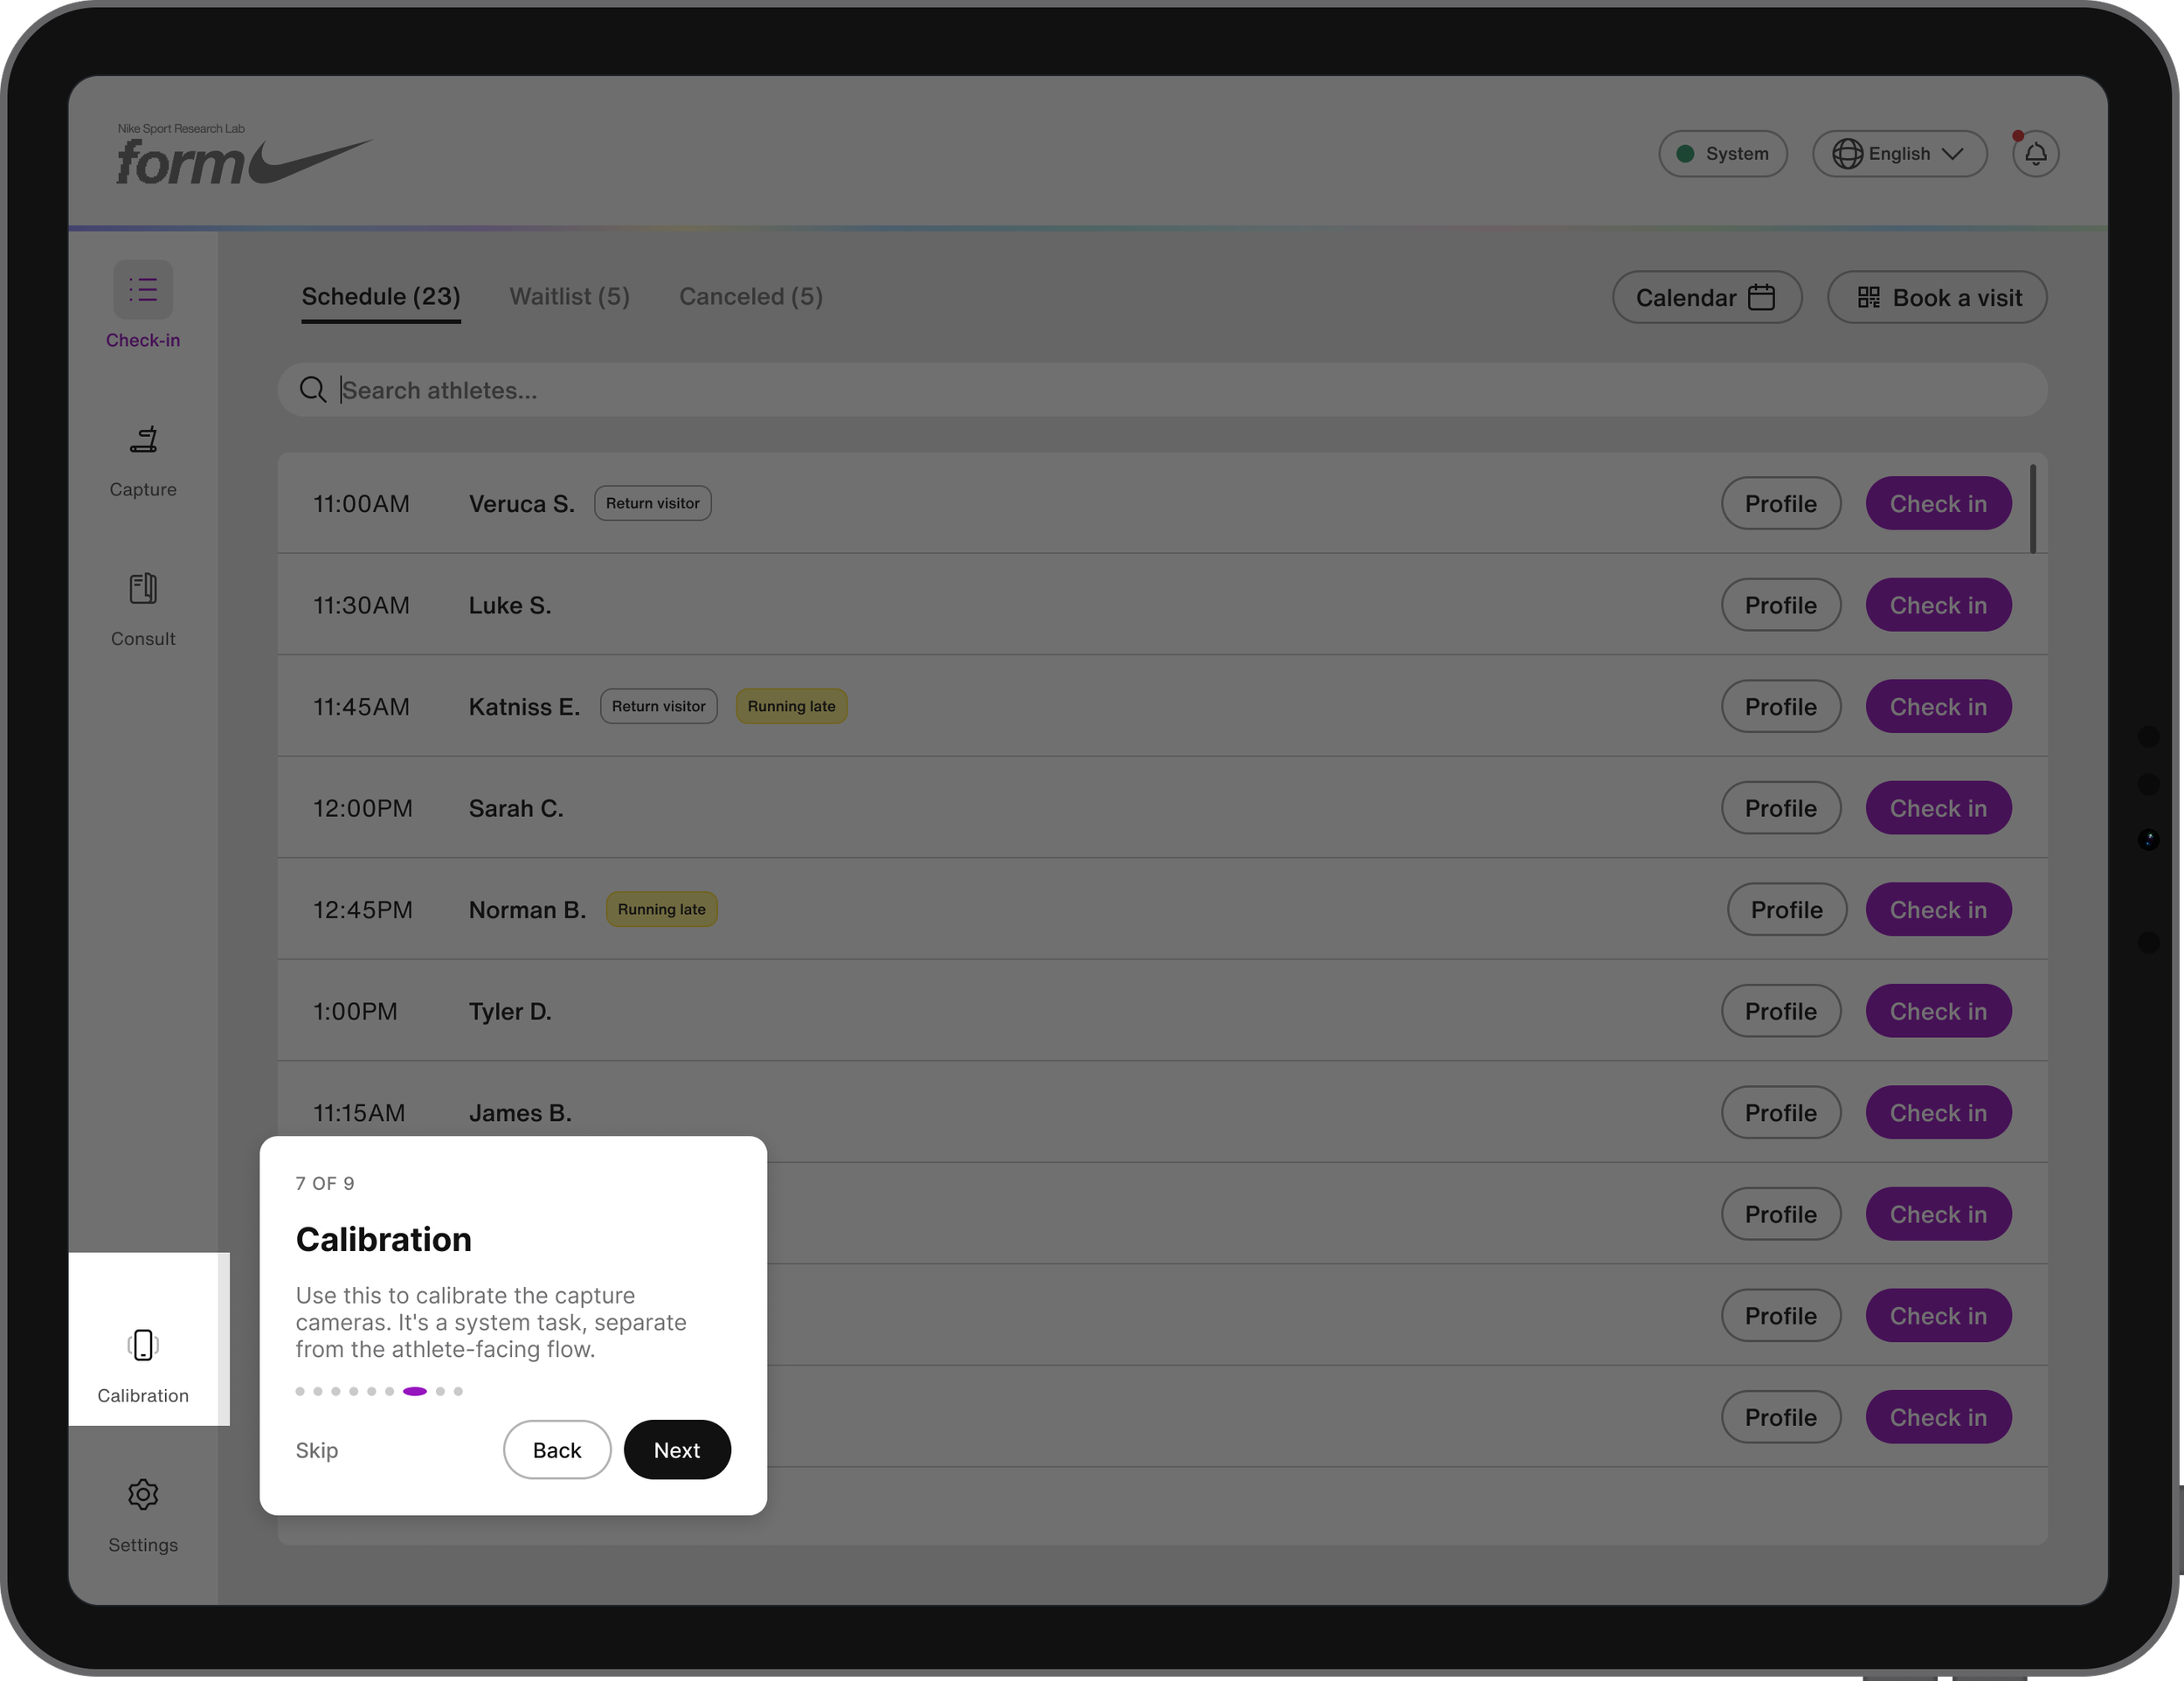Go Back in the tour popup
2184x1681 pixels.
pyautogui.click(x=556, y=1450)
